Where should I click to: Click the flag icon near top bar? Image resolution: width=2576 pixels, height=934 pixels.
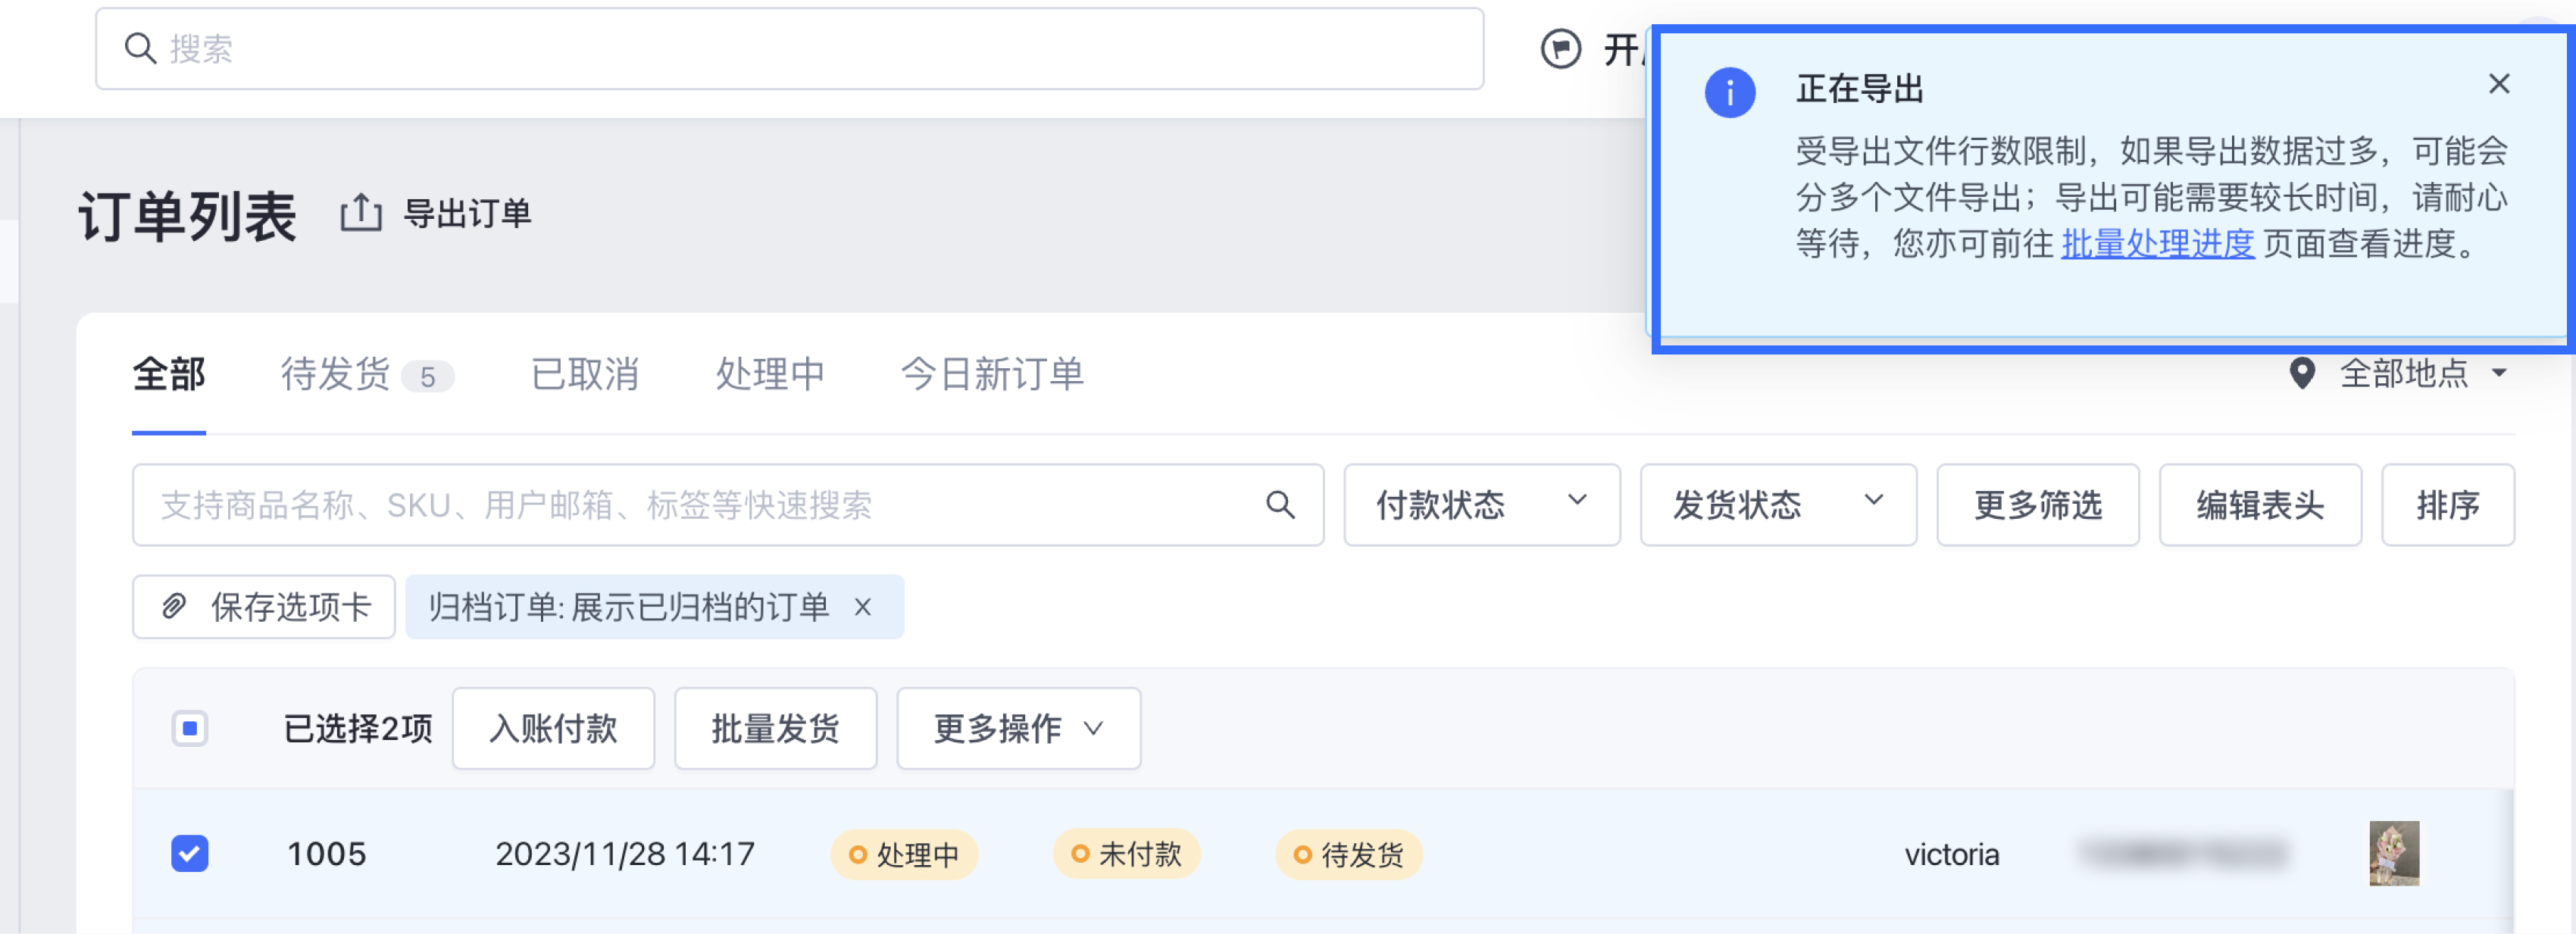pos(1560,49)
